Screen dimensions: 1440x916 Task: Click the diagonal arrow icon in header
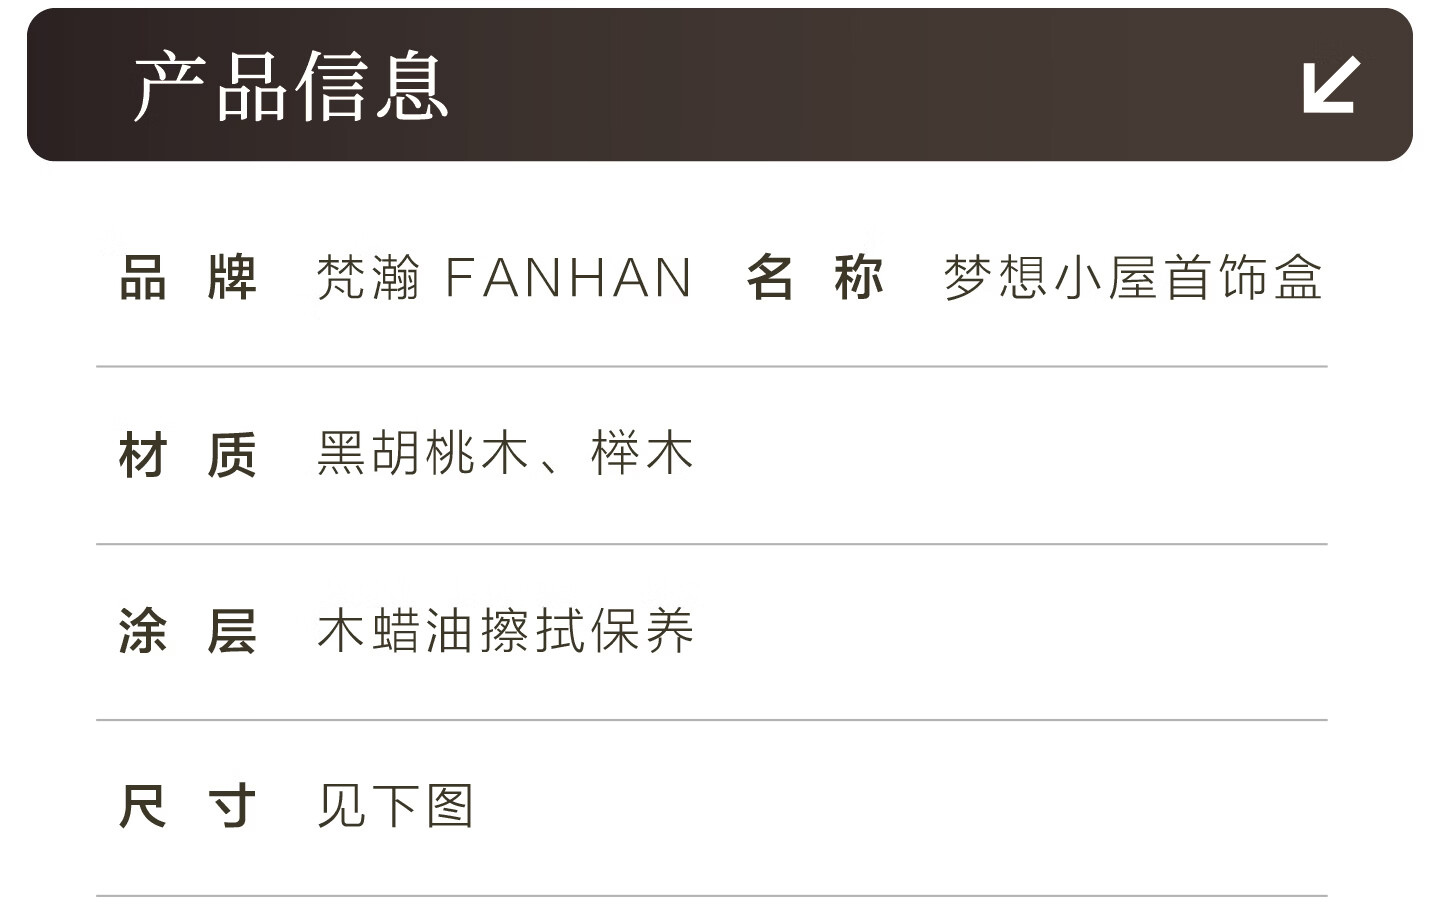pos(1331,85)
